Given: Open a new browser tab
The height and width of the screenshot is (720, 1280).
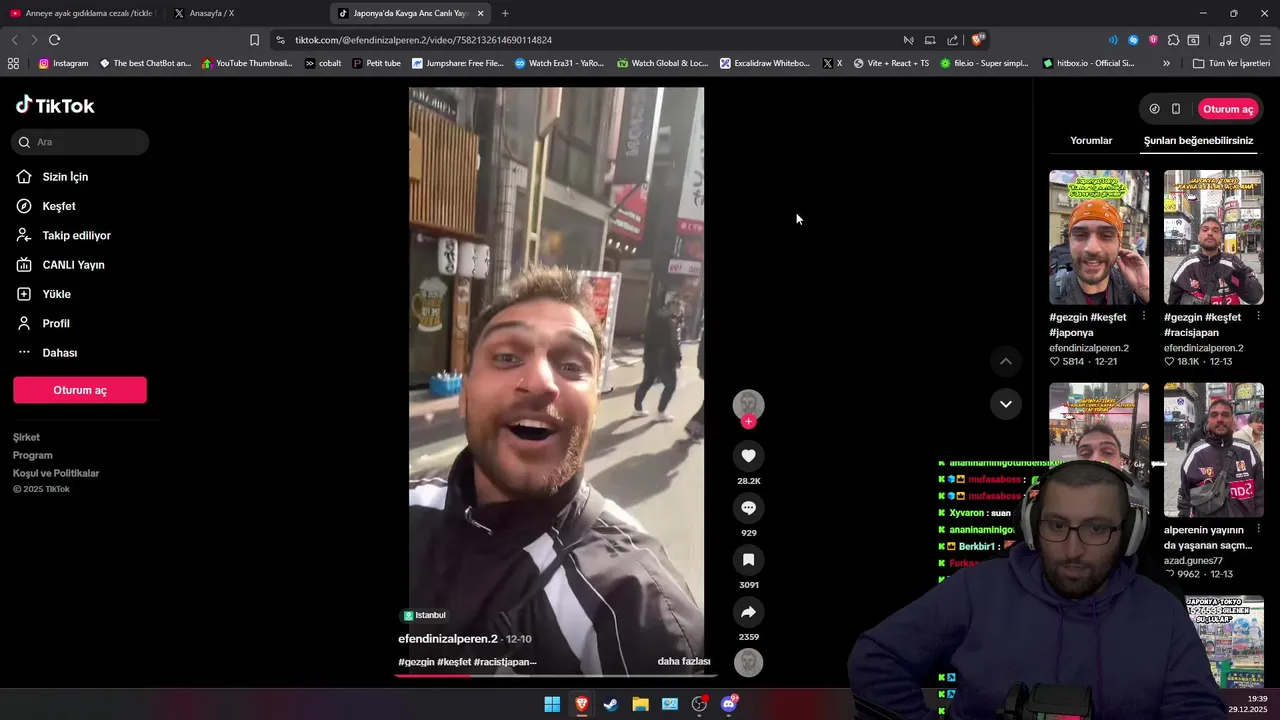Looking at the screenshot, I should (x=505, y=13).
